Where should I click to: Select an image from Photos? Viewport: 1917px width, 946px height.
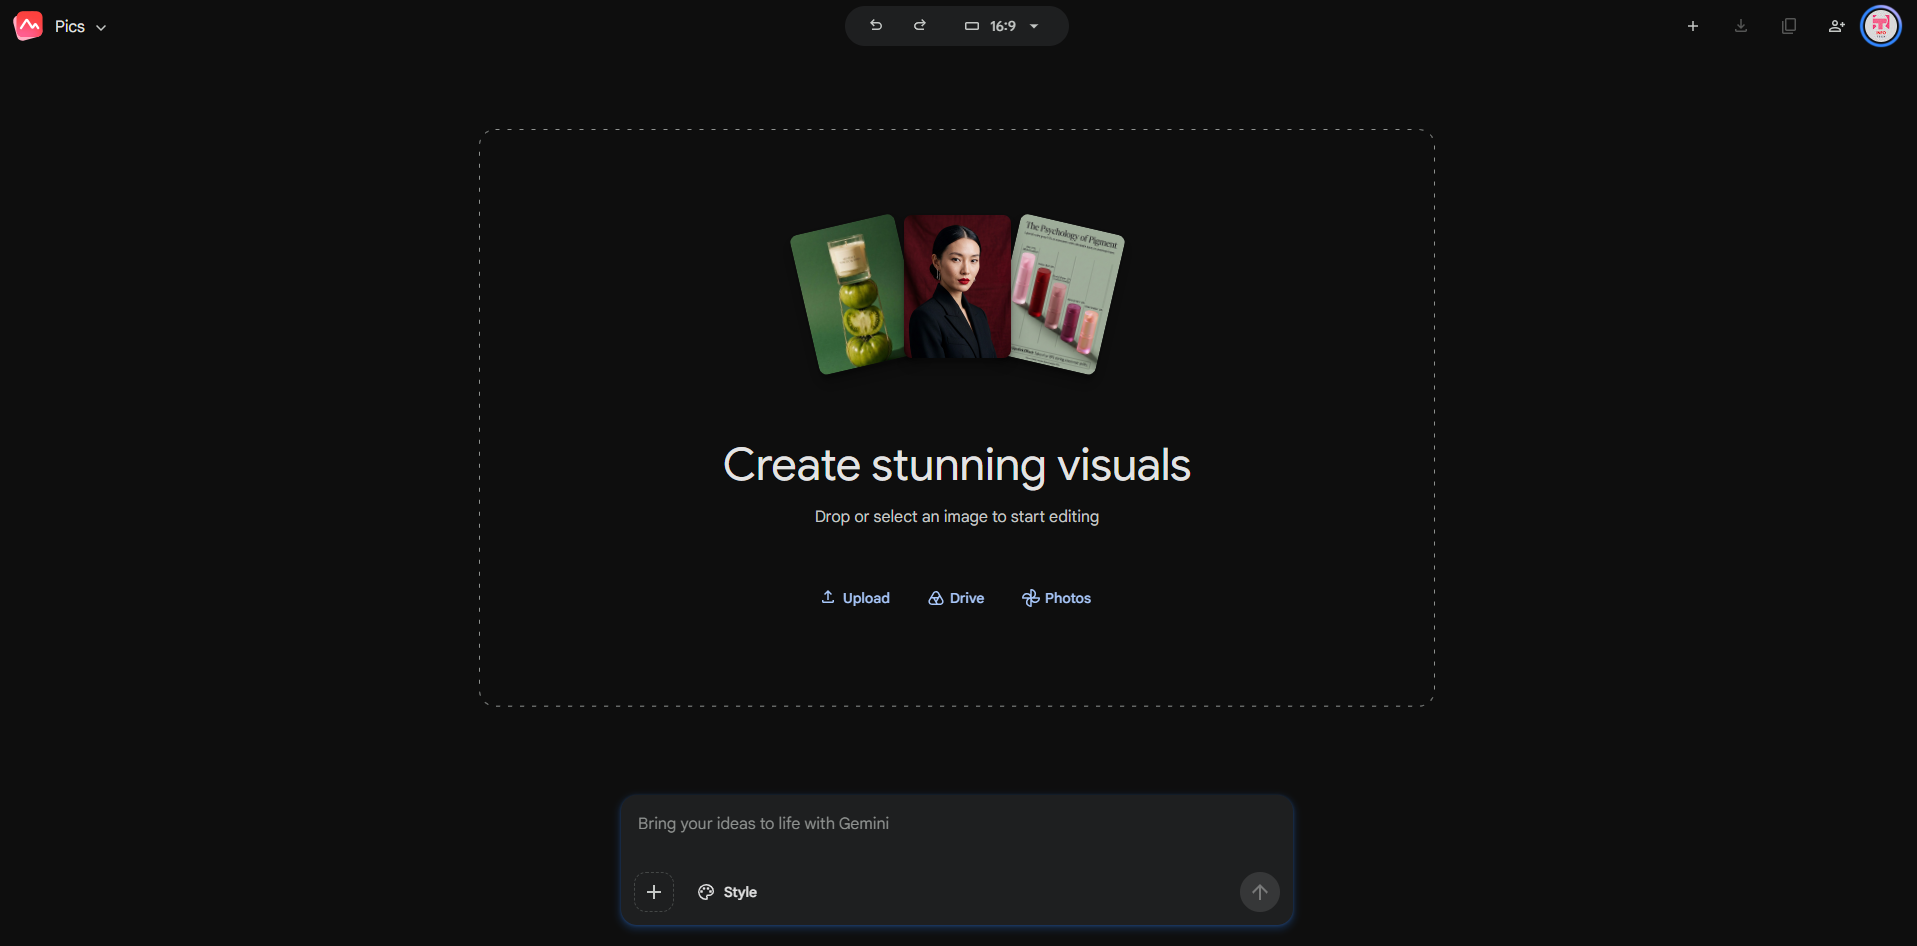pyautogui.click(x=1057, y=598)
